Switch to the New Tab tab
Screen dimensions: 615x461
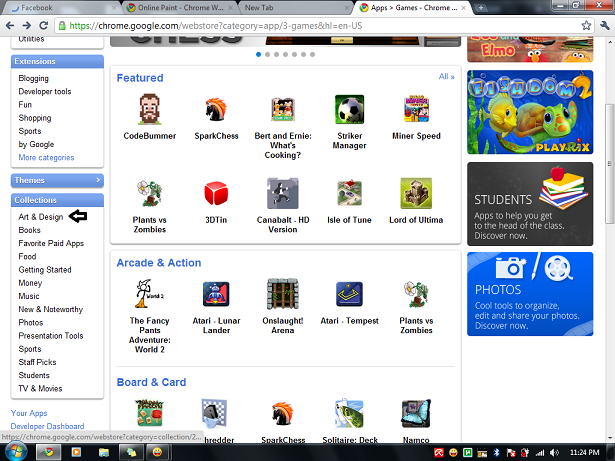[296, 8]
